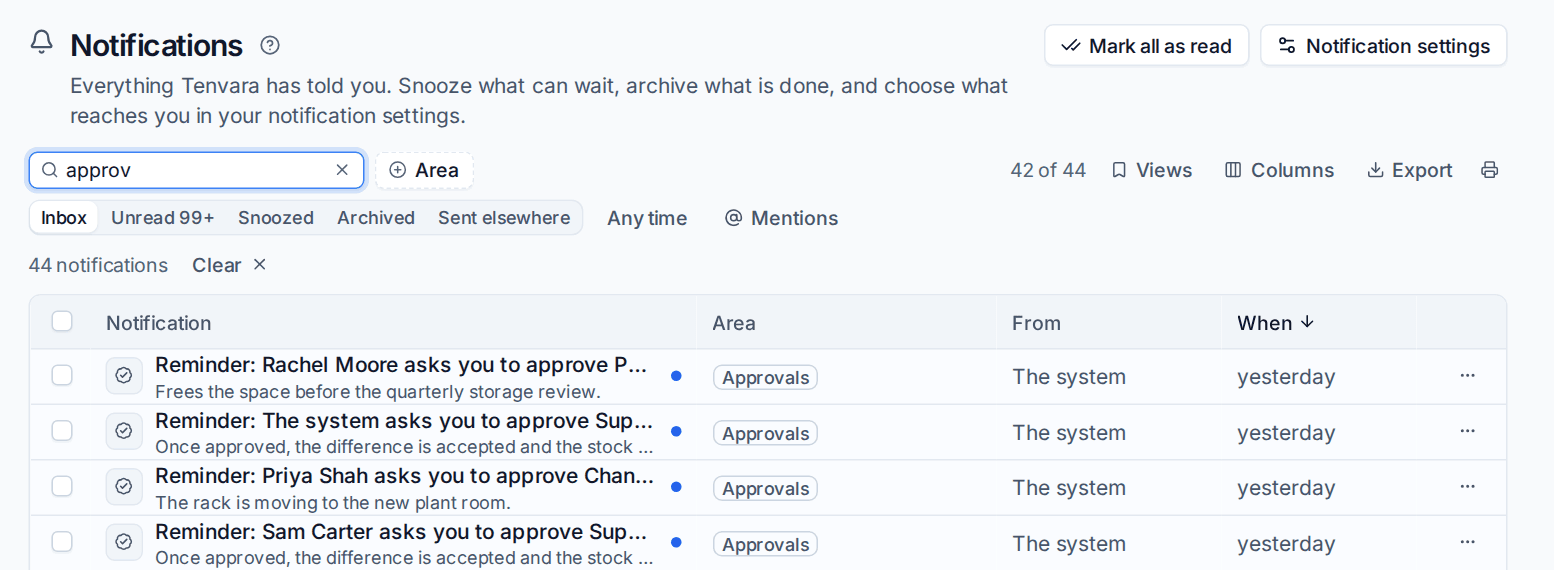
Task: Click the '44 notifications' count text
Action: point(98,265)
